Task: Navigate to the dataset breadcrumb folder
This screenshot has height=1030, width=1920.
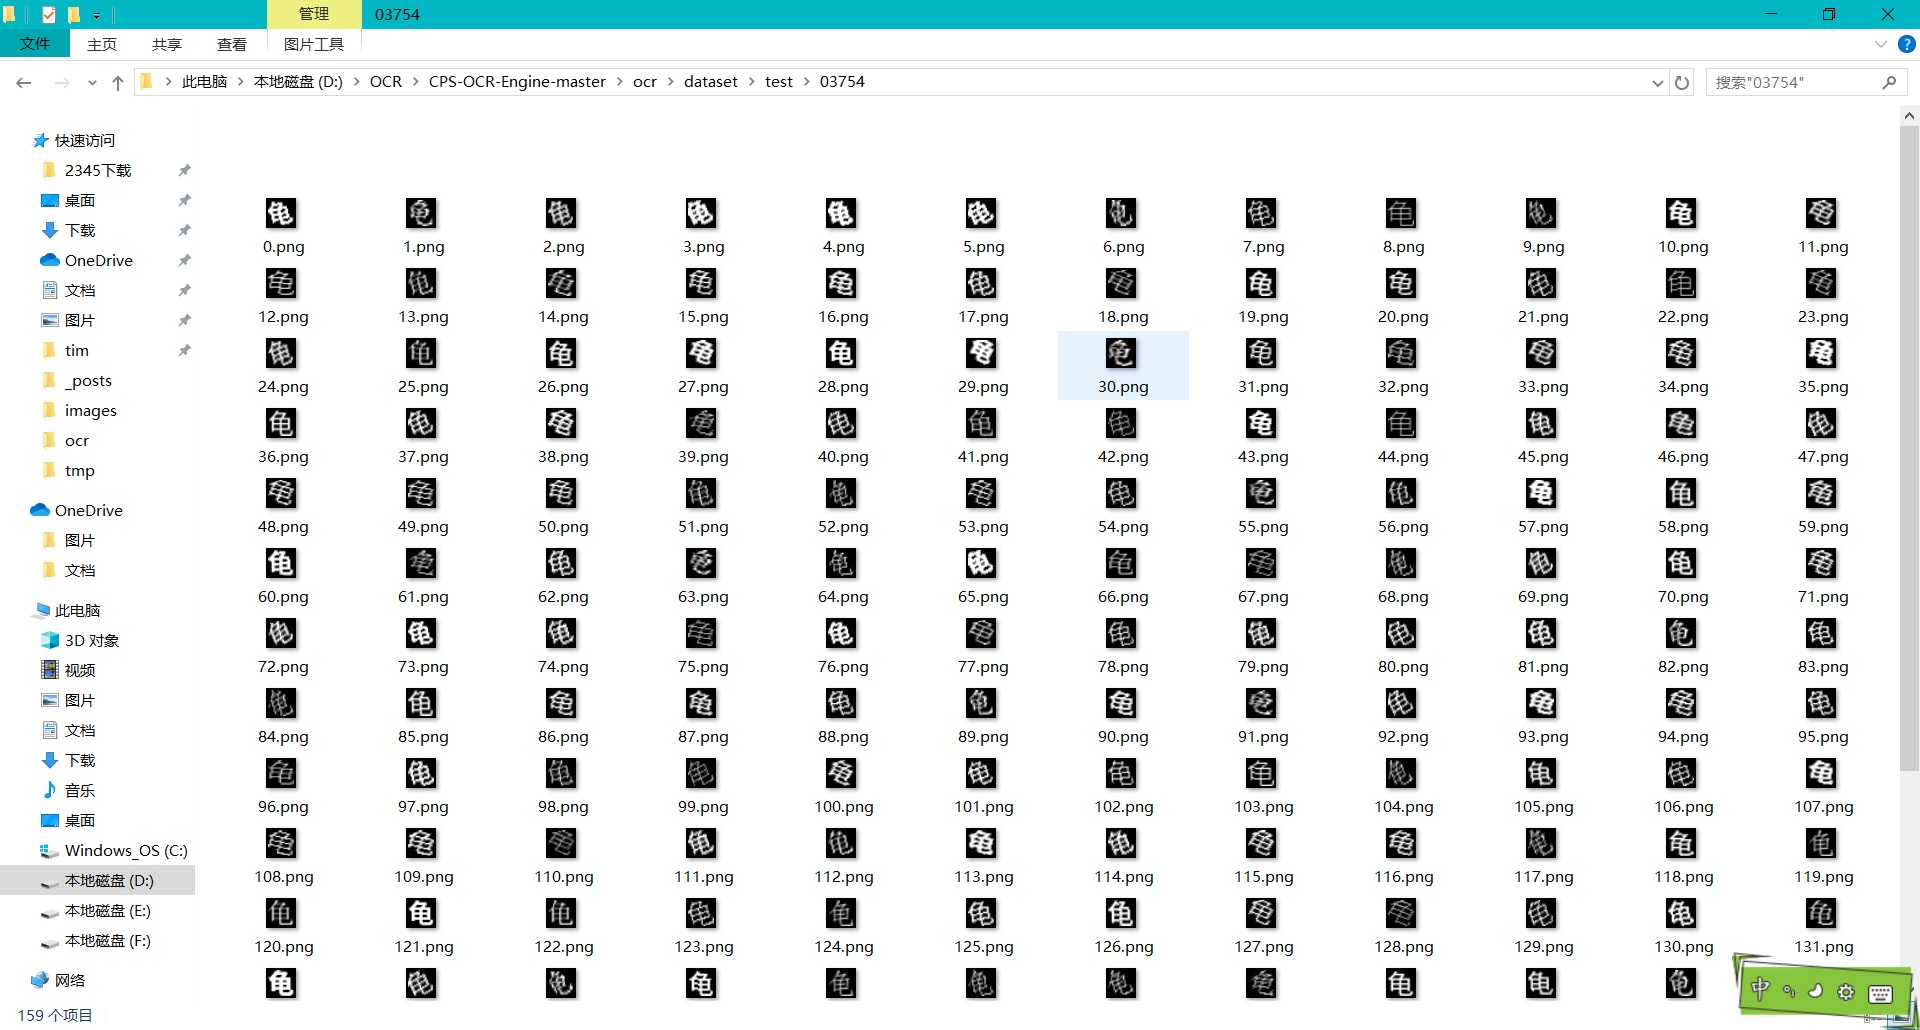Action: pyautogui.click(x=710, y=82)
